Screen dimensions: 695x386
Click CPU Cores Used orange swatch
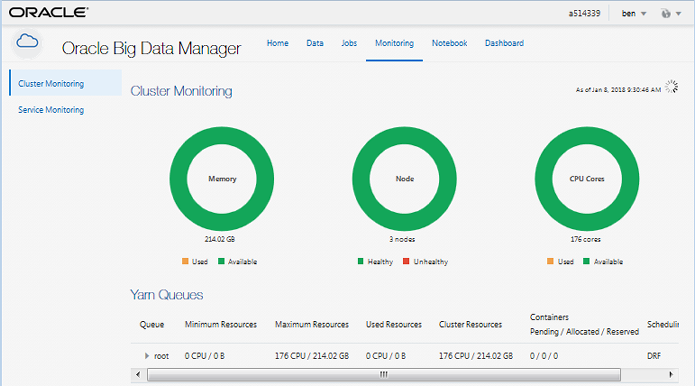coord(550,261)
